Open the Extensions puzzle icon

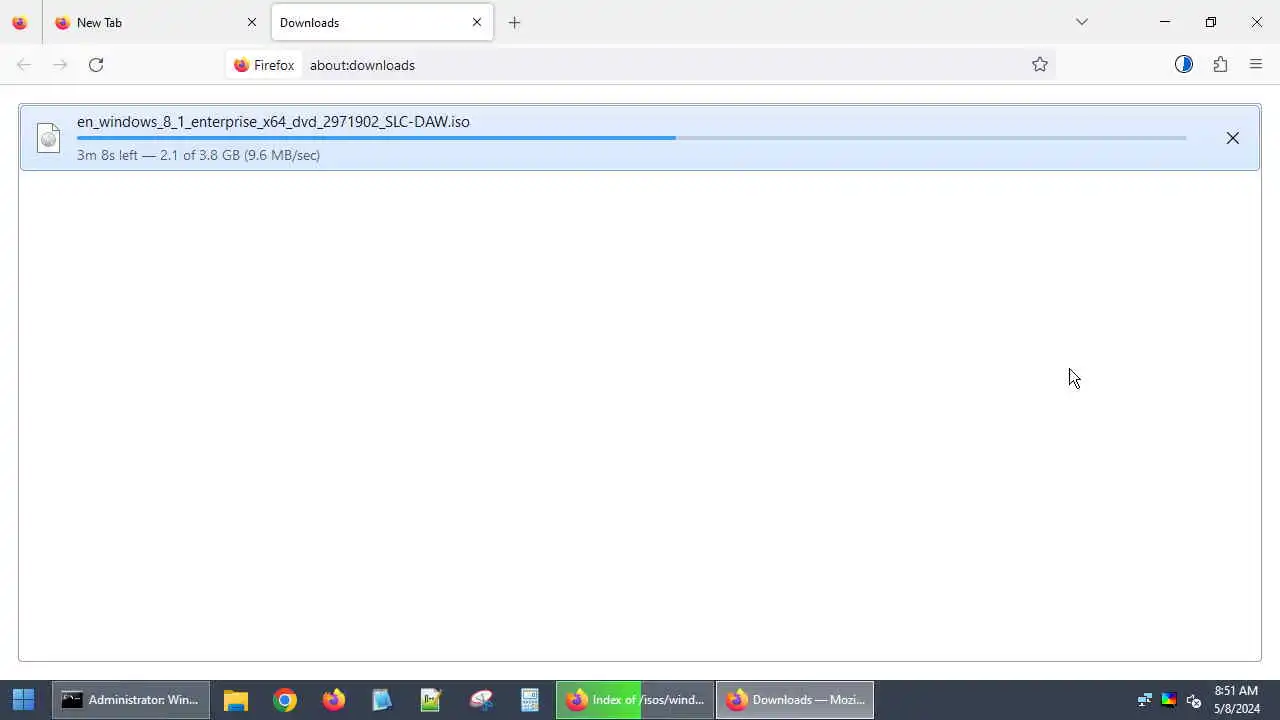[x=1220, y=65]
